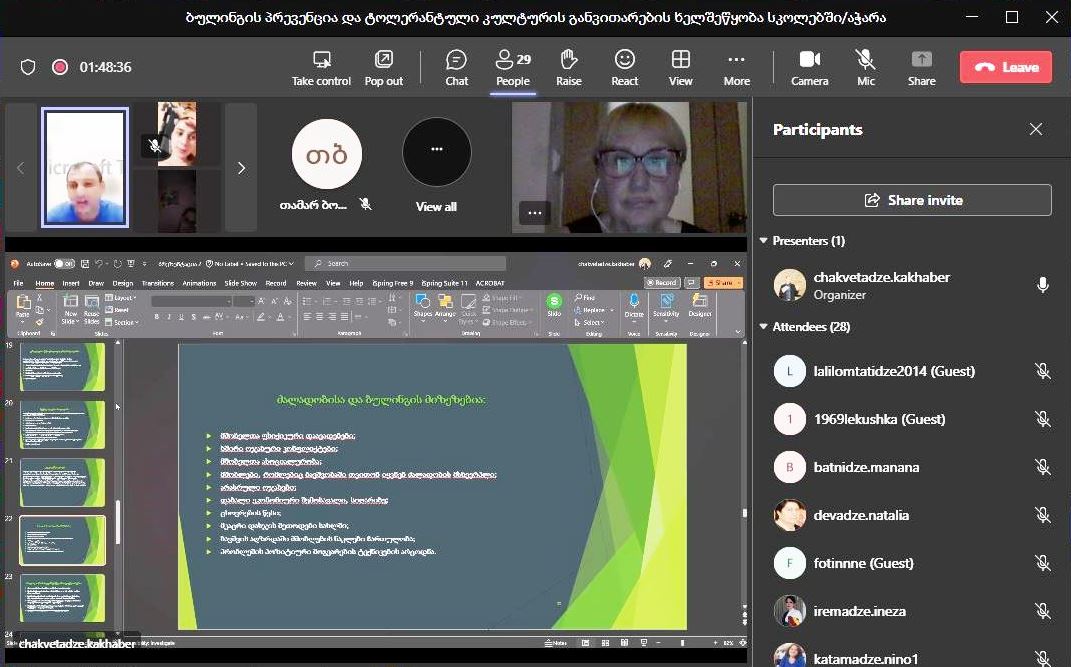
Task: Open the Design tab in PowerPoint
Action: click(x=123, y=283)
